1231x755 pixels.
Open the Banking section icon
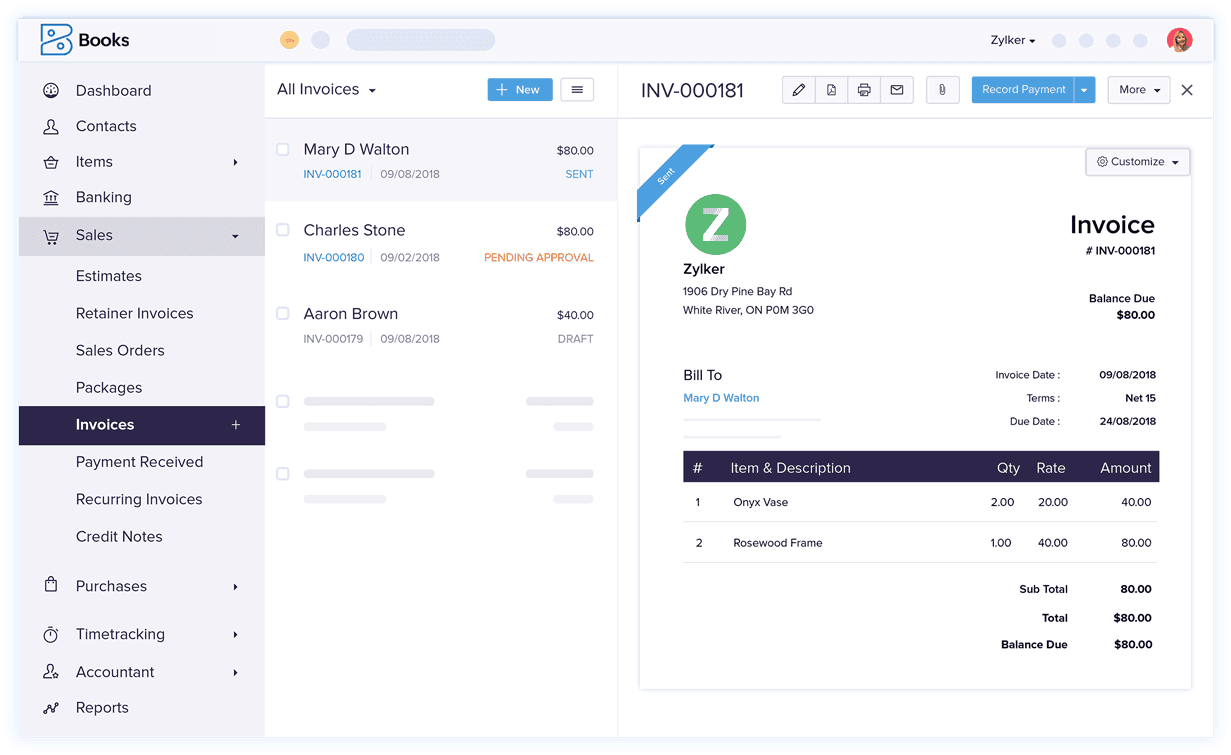[50, 197]
